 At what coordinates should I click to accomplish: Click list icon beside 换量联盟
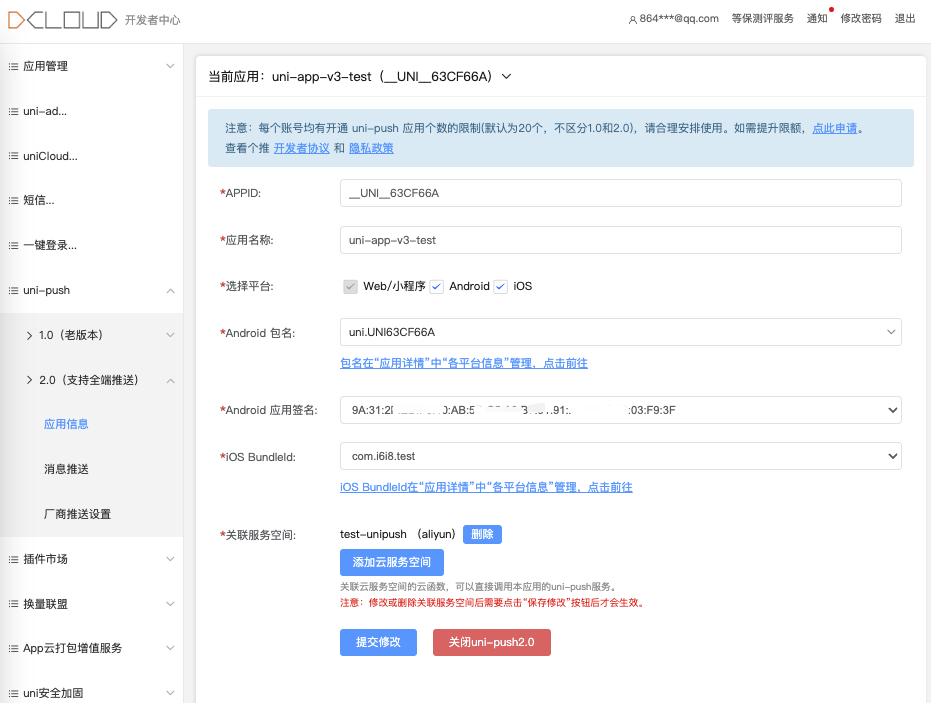pos(13,604)
